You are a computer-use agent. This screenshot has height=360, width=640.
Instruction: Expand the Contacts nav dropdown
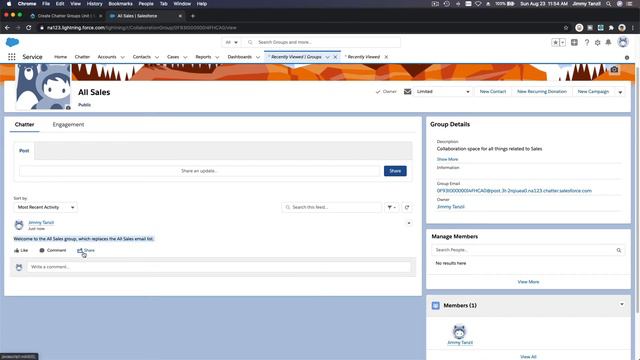point(157,57)
